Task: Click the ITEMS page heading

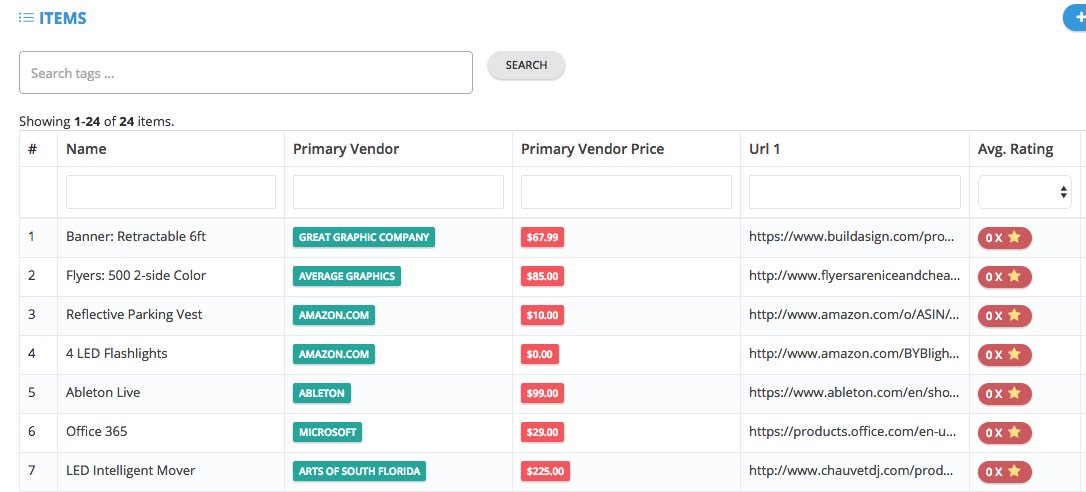Action: pos(62,18)
